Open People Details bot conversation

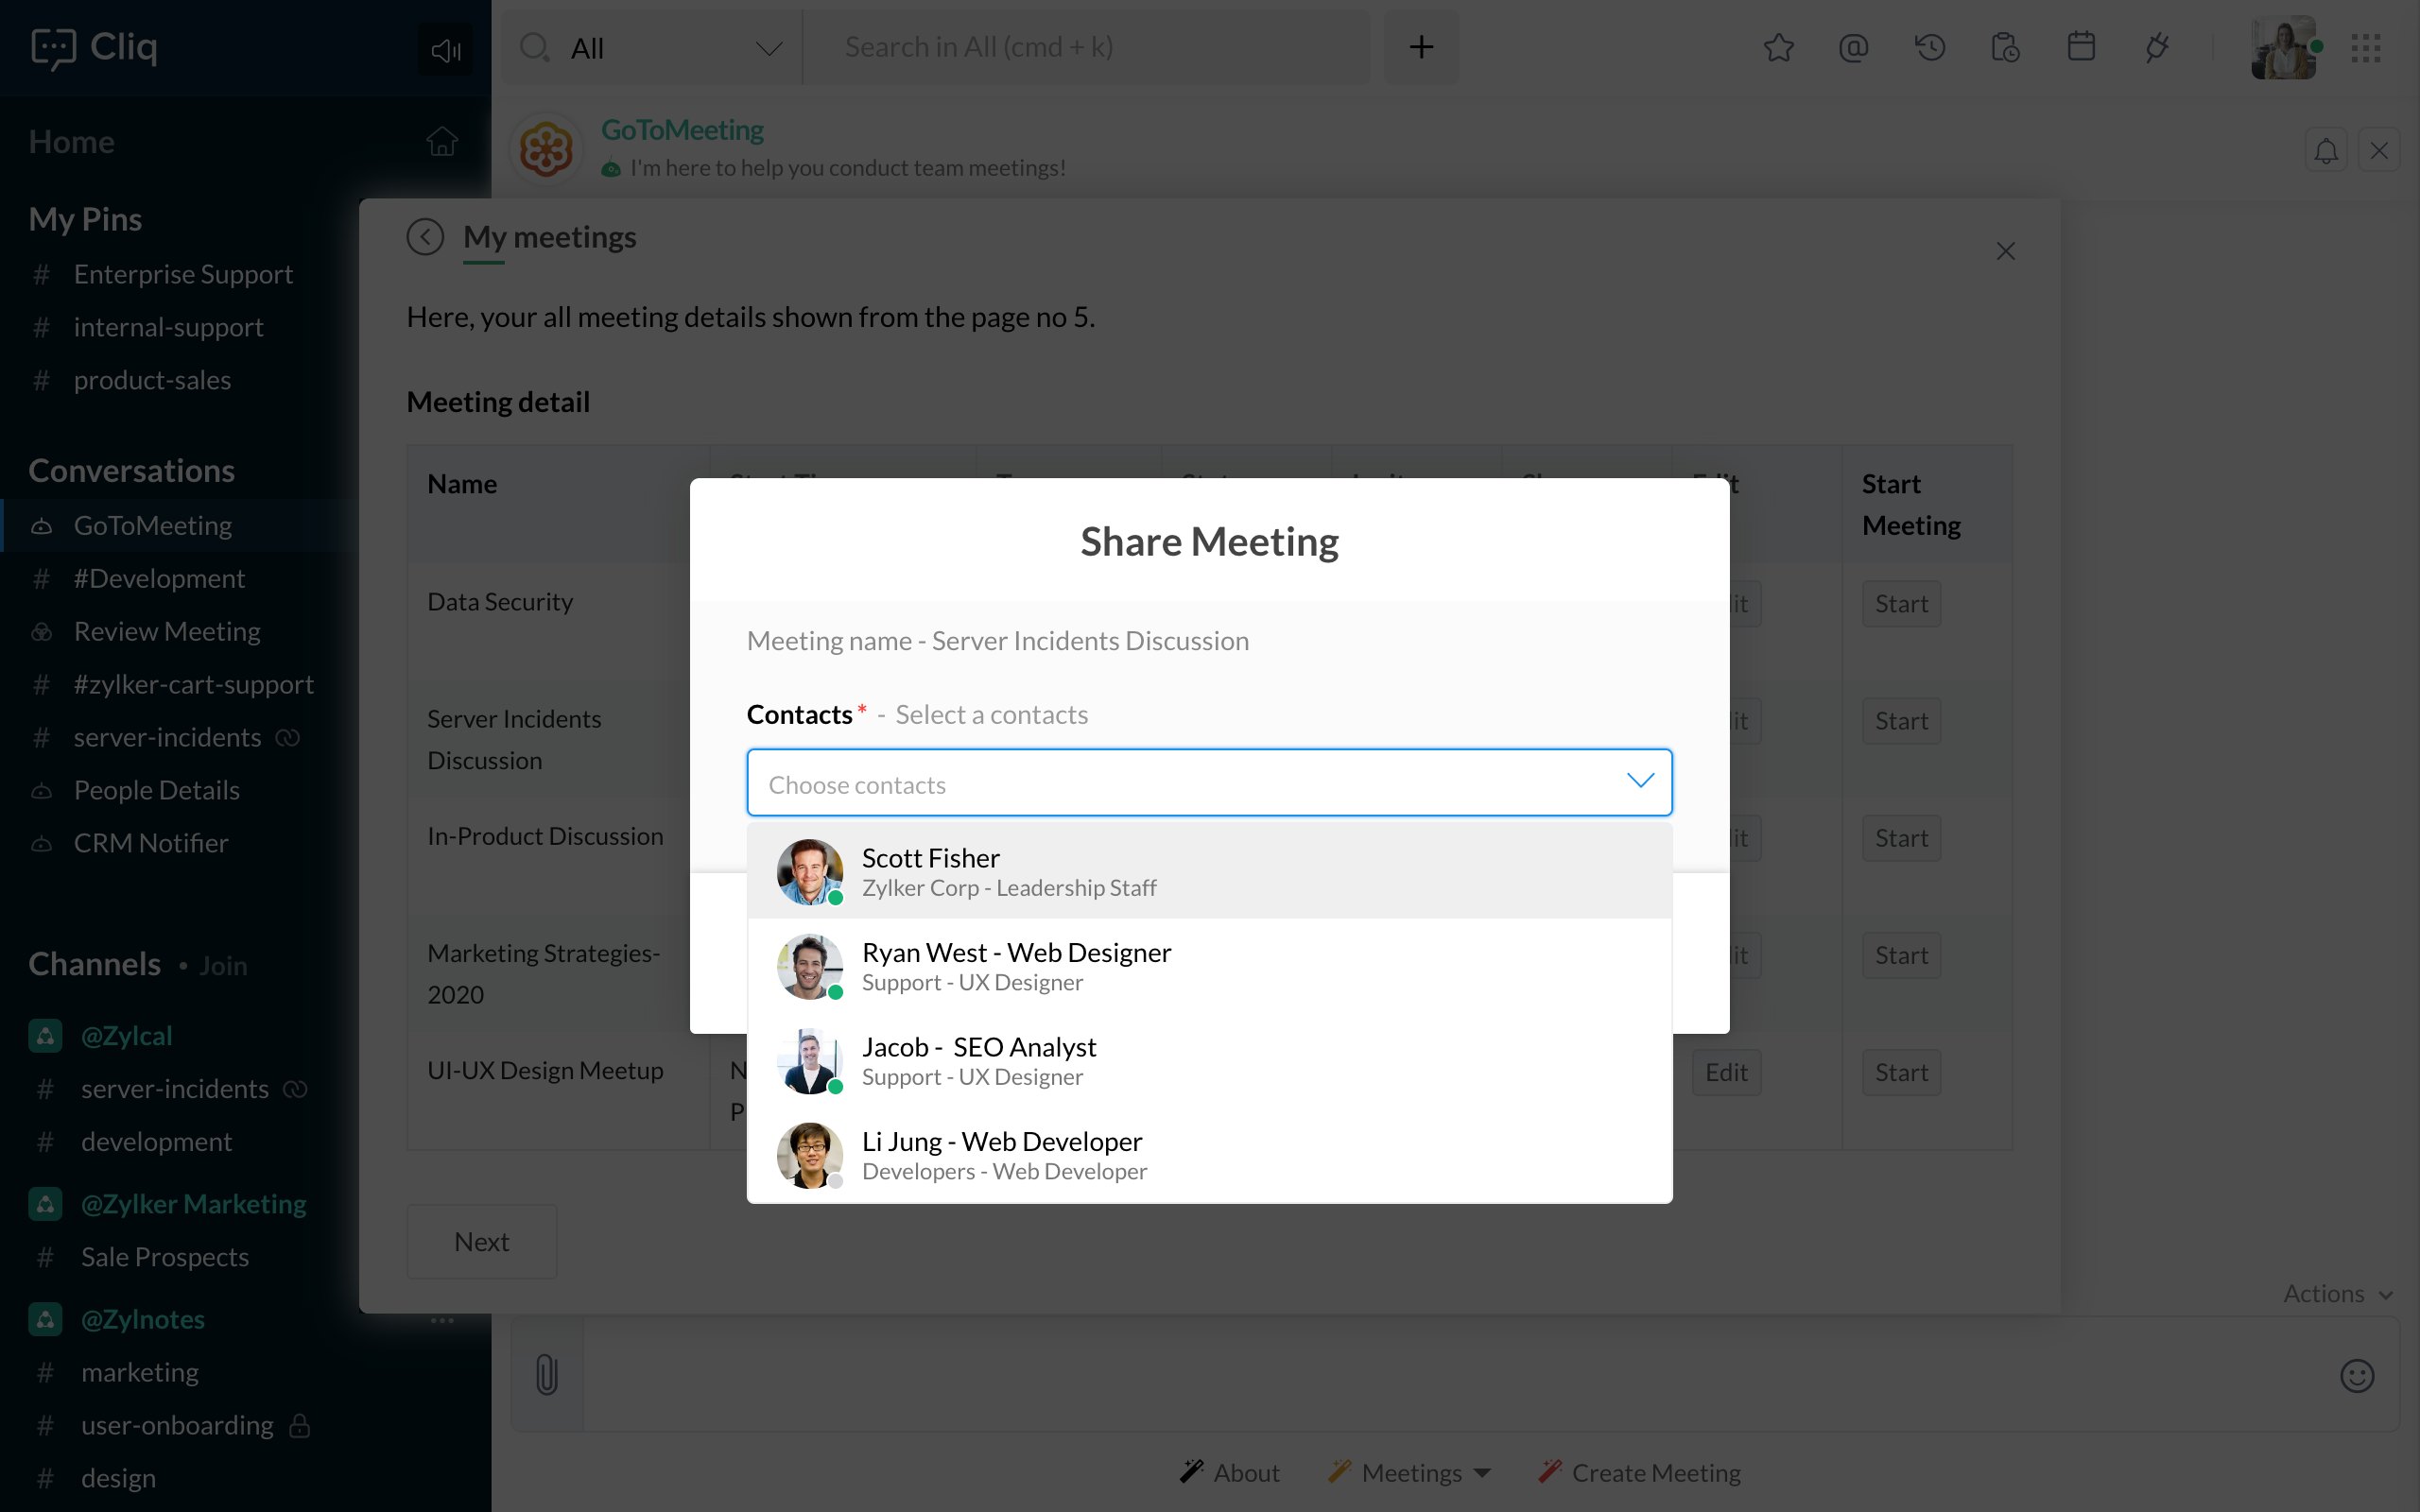click(156, 790)
